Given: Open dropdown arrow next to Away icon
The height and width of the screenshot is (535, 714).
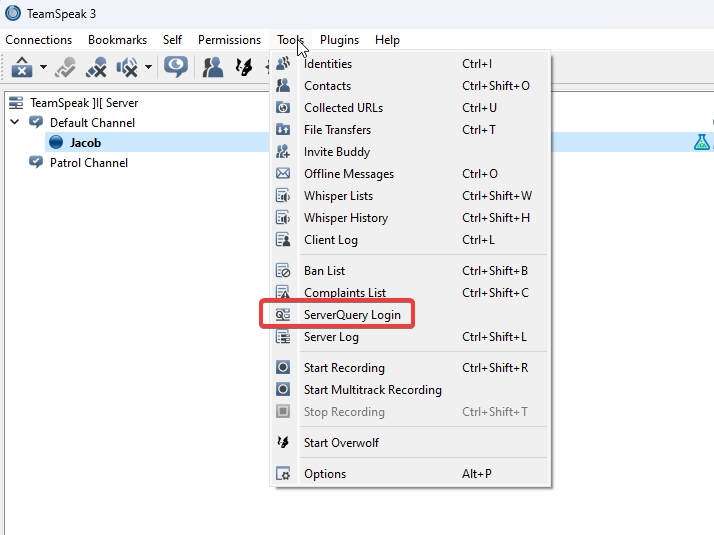Looking at the screenshot, I should point(43,68).
